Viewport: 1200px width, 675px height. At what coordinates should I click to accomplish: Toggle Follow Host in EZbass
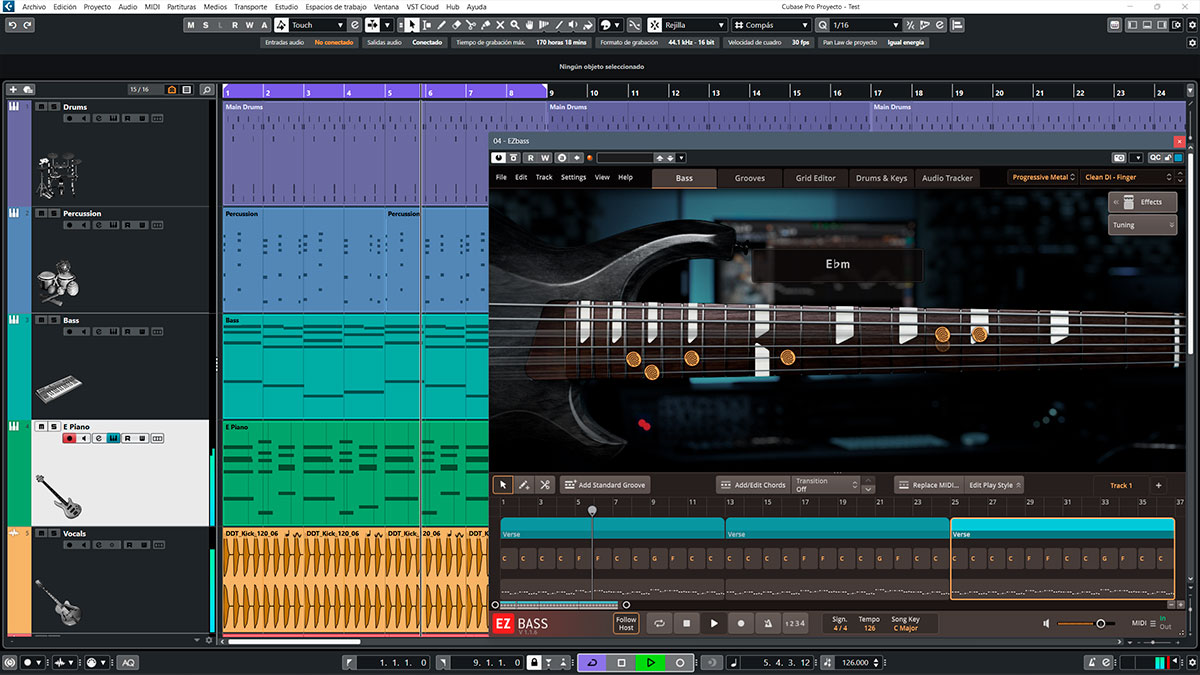click(626, 623)
